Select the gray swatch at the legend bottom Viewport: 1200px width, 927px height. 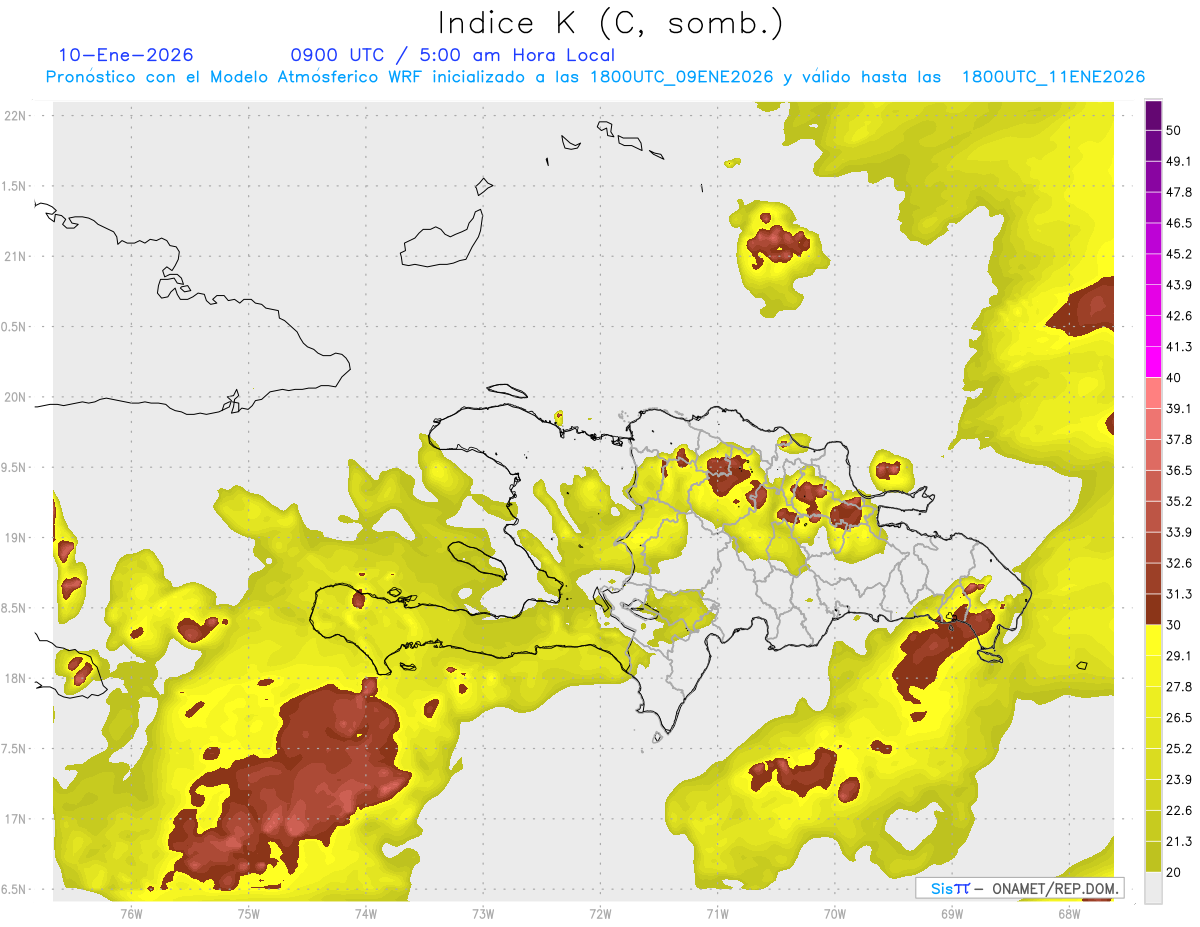point(1153,887)
